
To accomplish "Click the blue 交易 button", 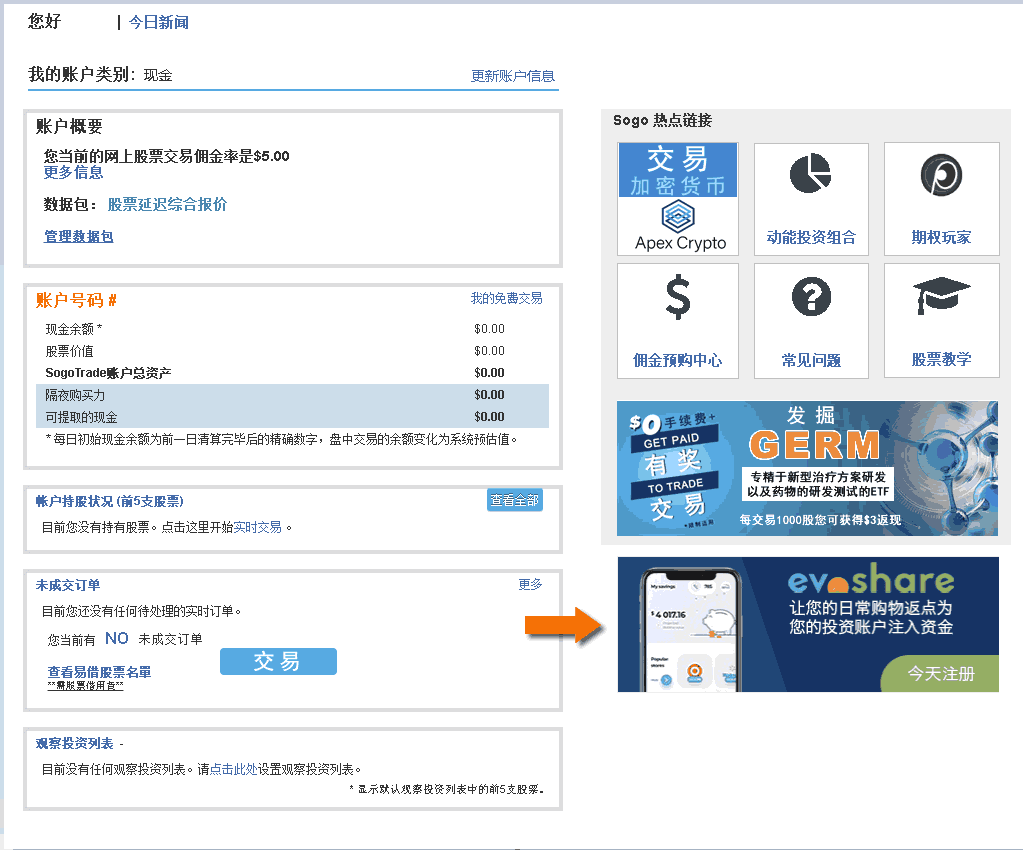I will (279, 661).
